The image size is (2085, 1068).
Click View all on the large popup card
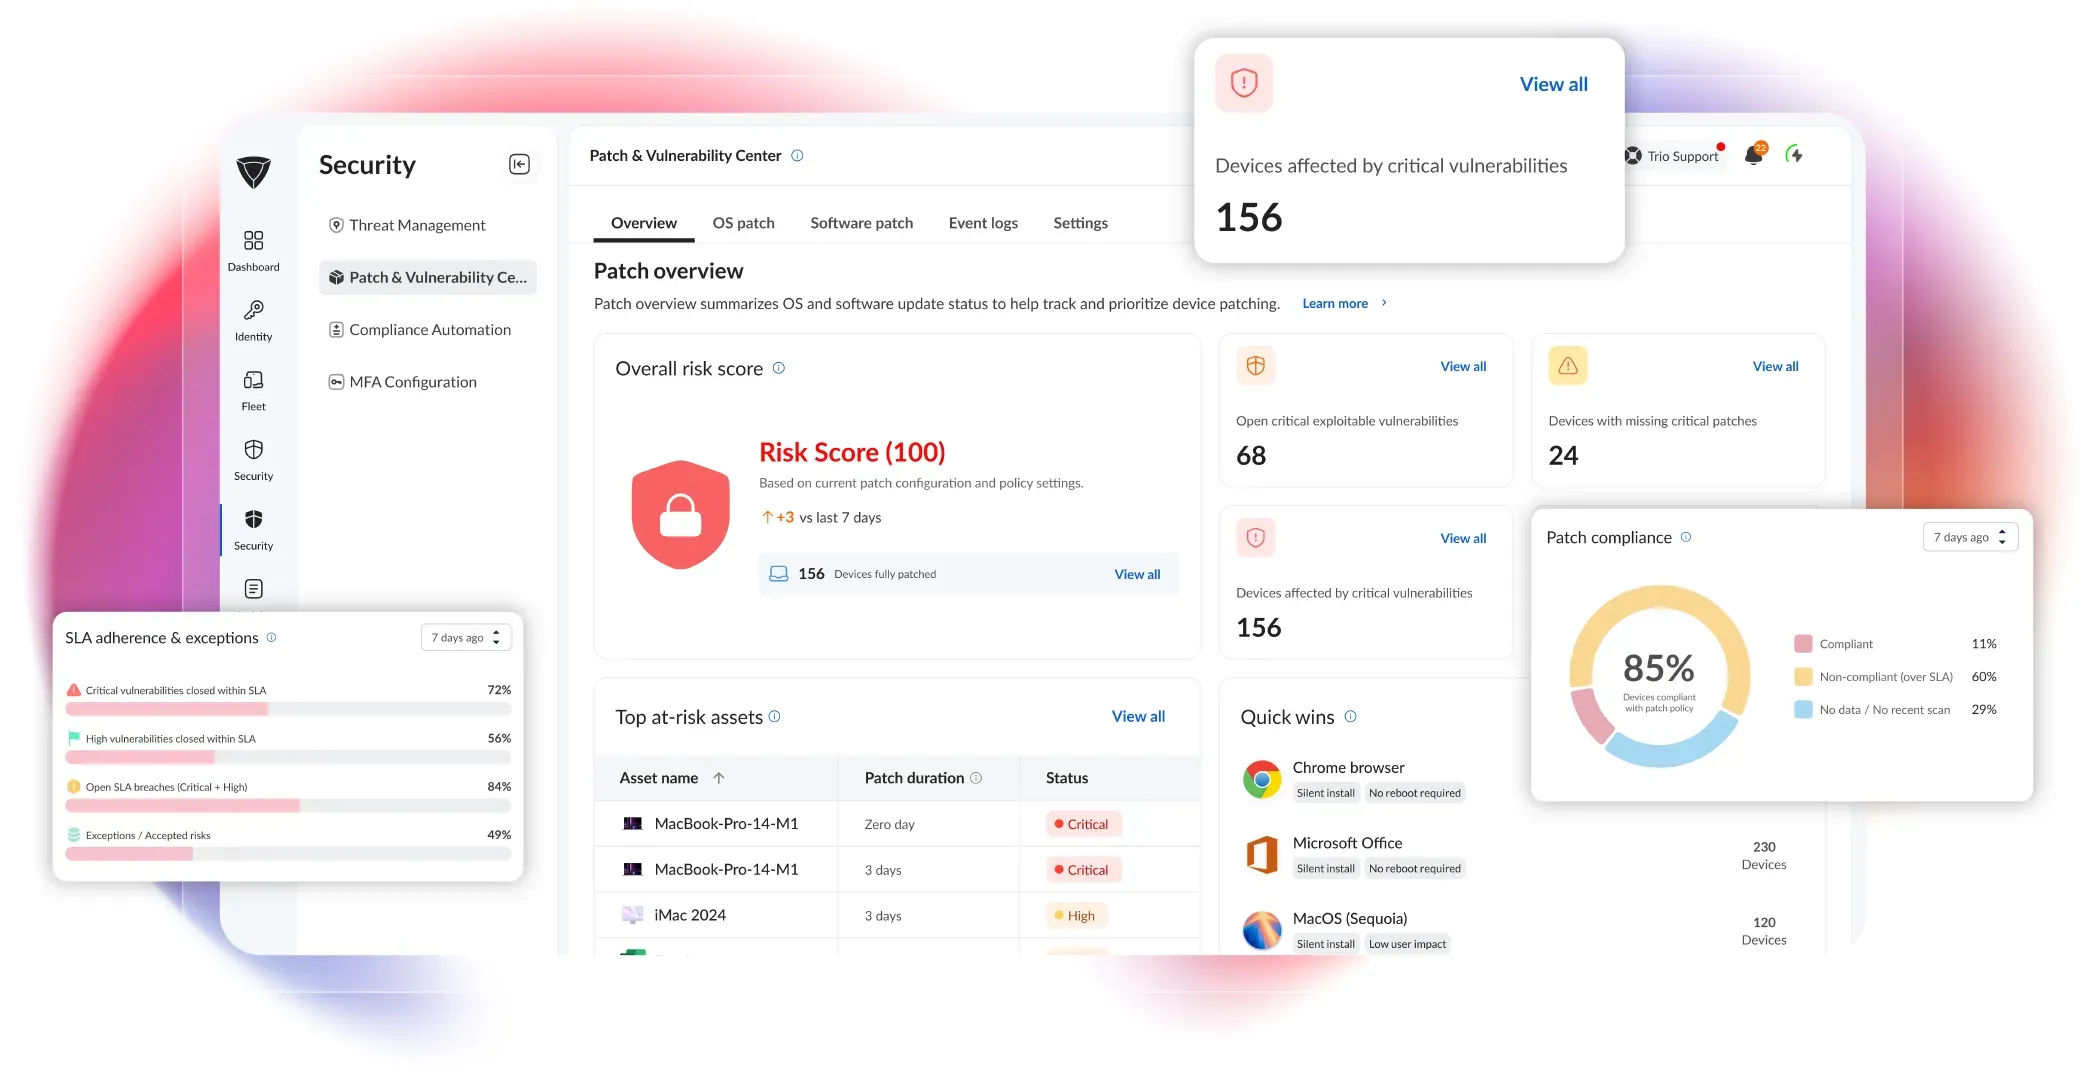(x=1553, y=84)
